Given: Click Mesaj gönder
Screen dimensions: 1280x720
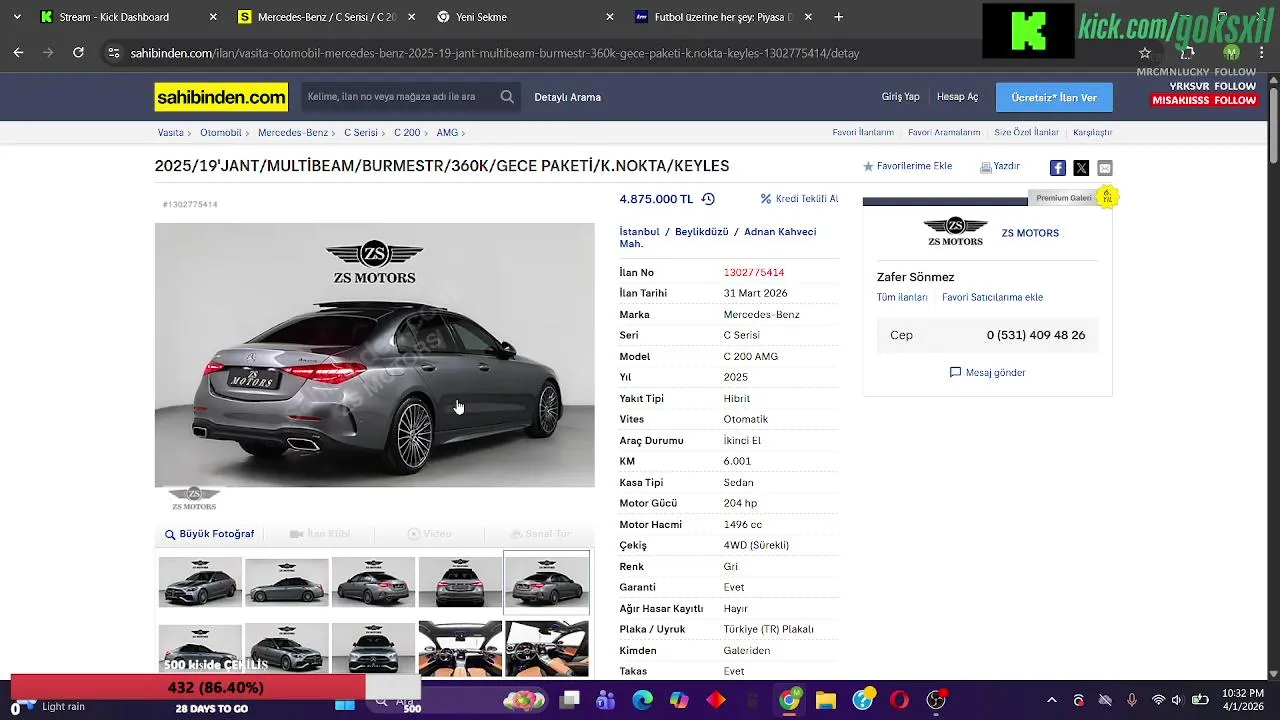Looking at the screenshot, I should (x=987, y=372).
